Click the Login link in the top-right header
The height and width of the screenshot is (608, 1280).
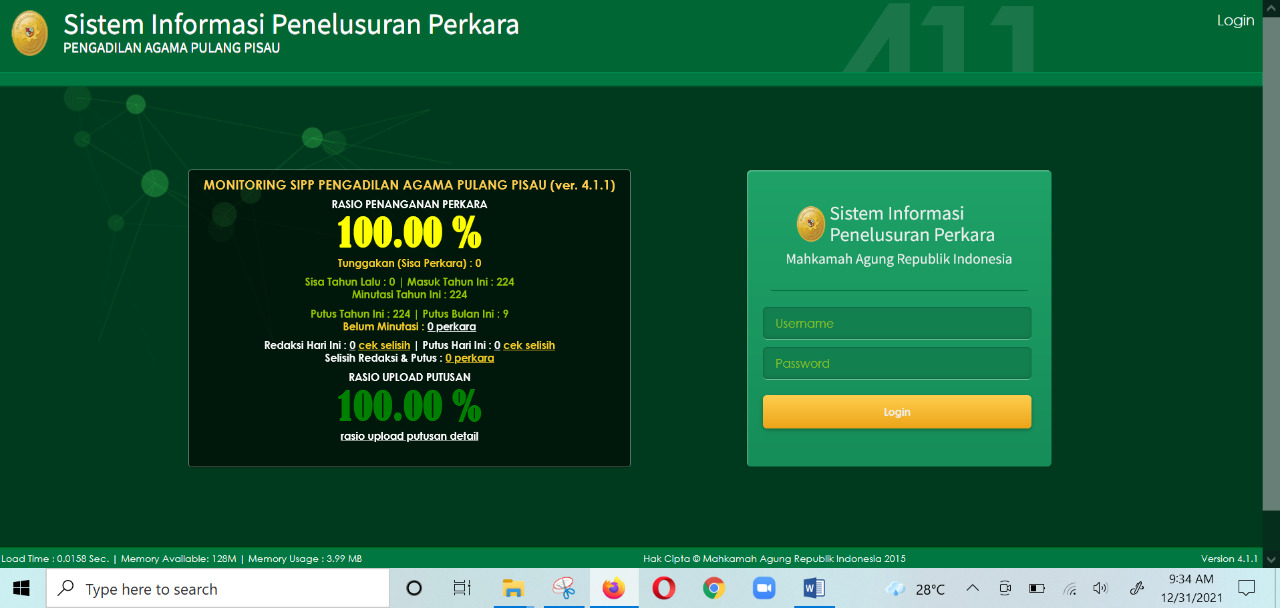click(1235, 21)
